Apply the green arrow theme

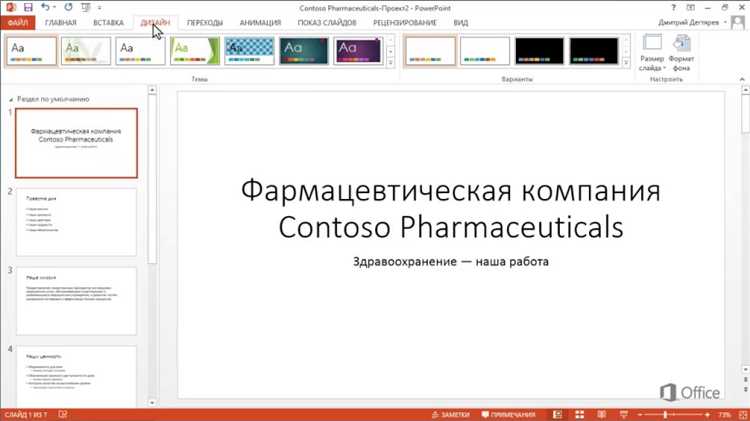pos(195,51)
